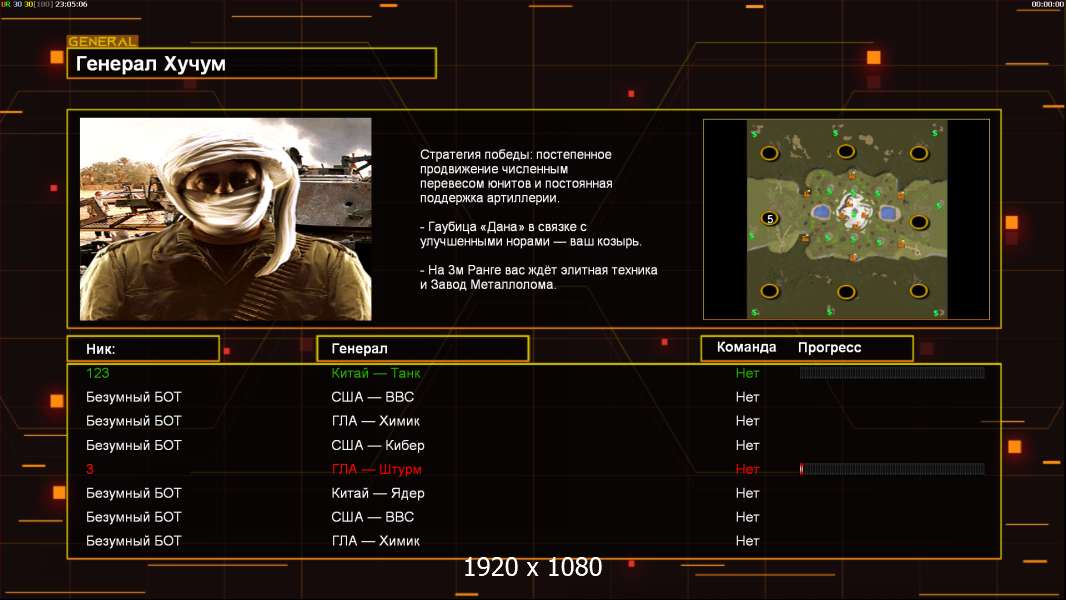
Task: Select the "Китай — Танк" general entry
Action: [375, 373]
